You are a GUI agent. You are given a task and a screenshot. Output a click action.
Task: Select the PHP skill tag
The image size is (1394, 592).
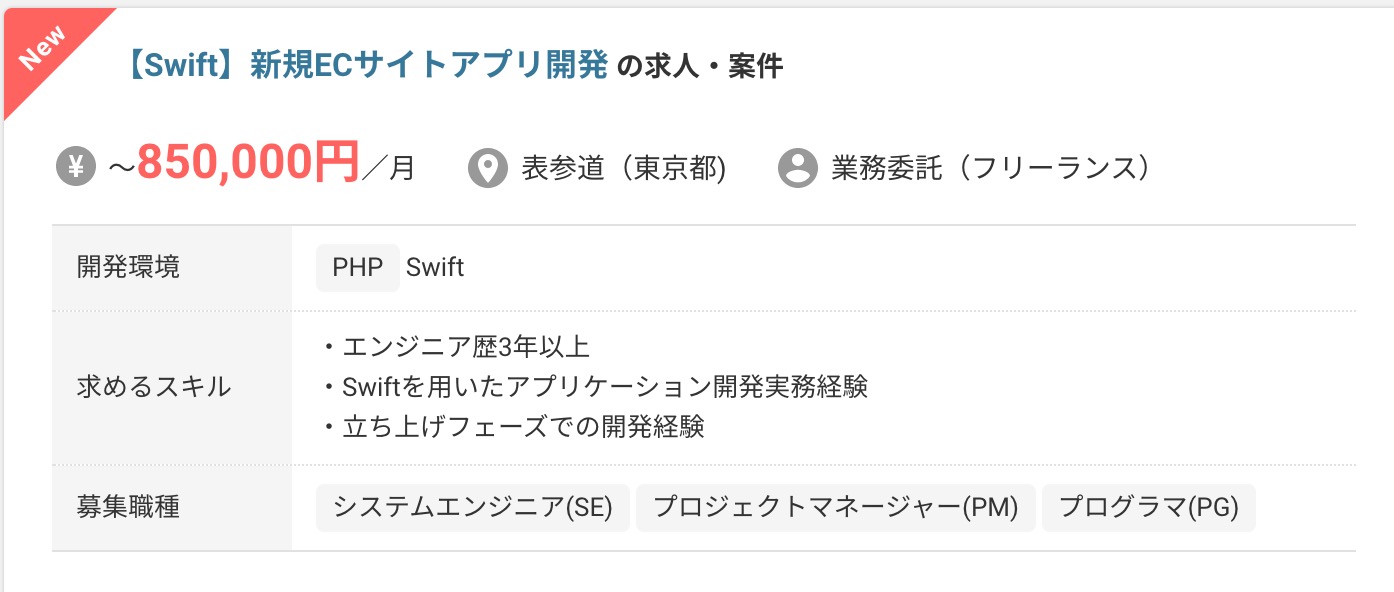coord(358,268)
